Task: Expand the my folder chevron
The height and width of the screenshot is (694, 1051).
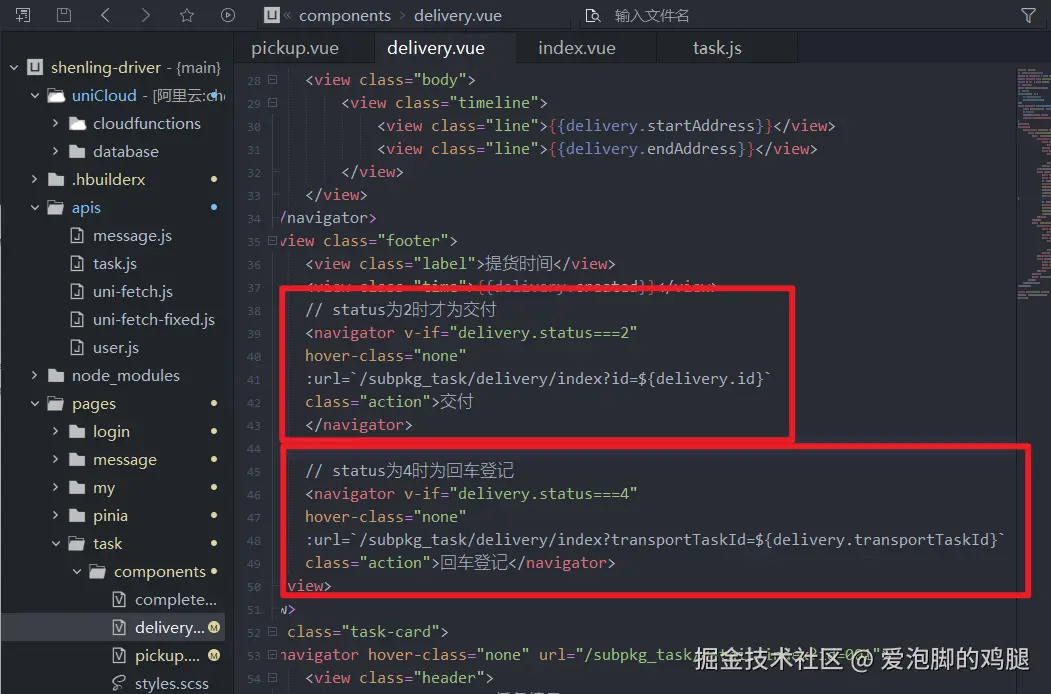Action: point(56,487)
